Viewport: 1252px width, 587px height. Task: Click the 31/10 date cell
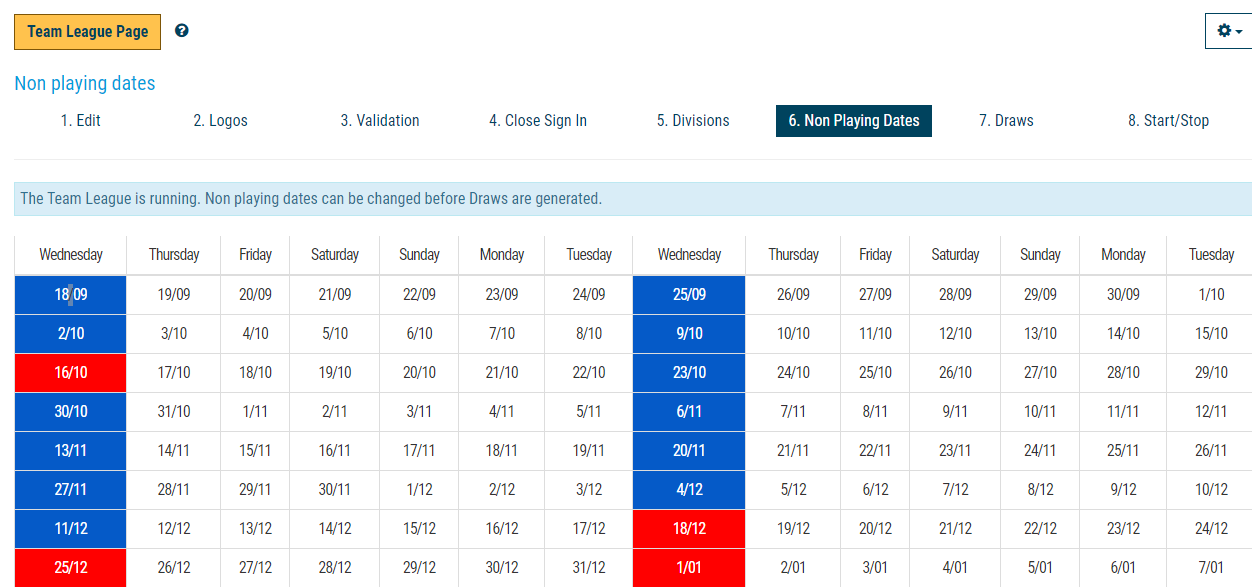pos(174,412)
